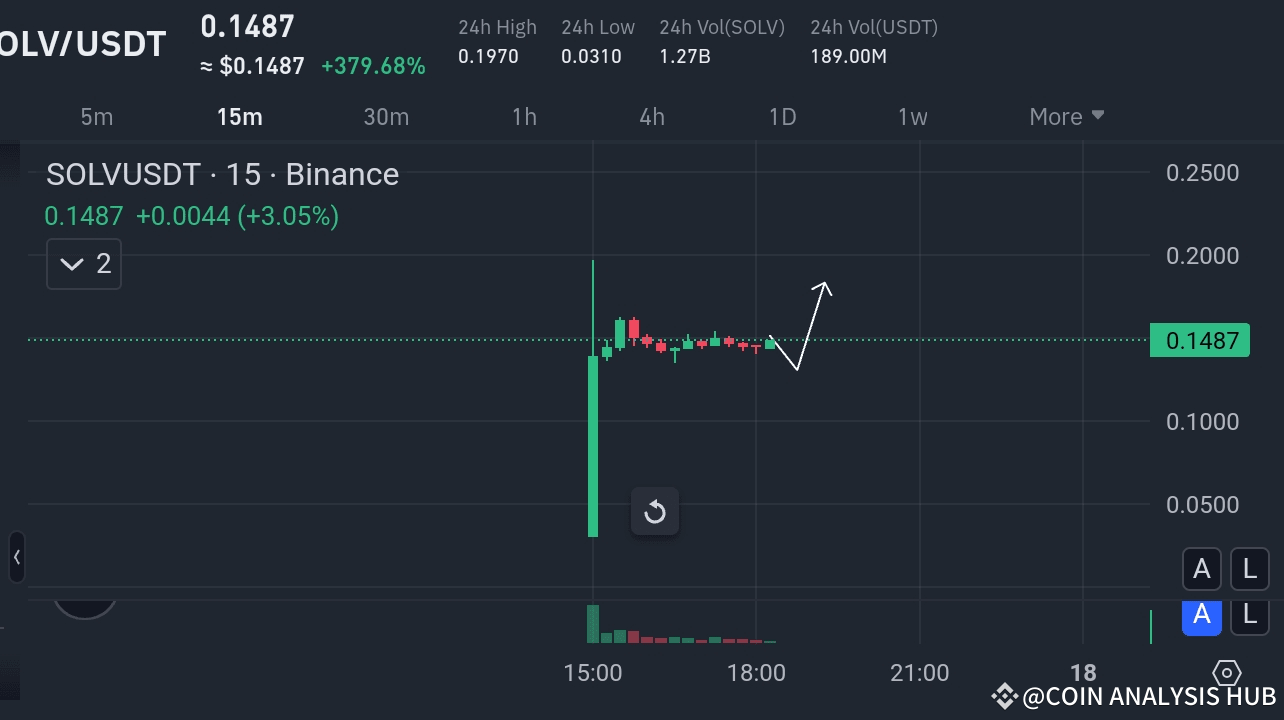This screenshot has height=720, width=1284.
Task: Click the chart reload circular-arrow icon
Action: pos(655,511)
